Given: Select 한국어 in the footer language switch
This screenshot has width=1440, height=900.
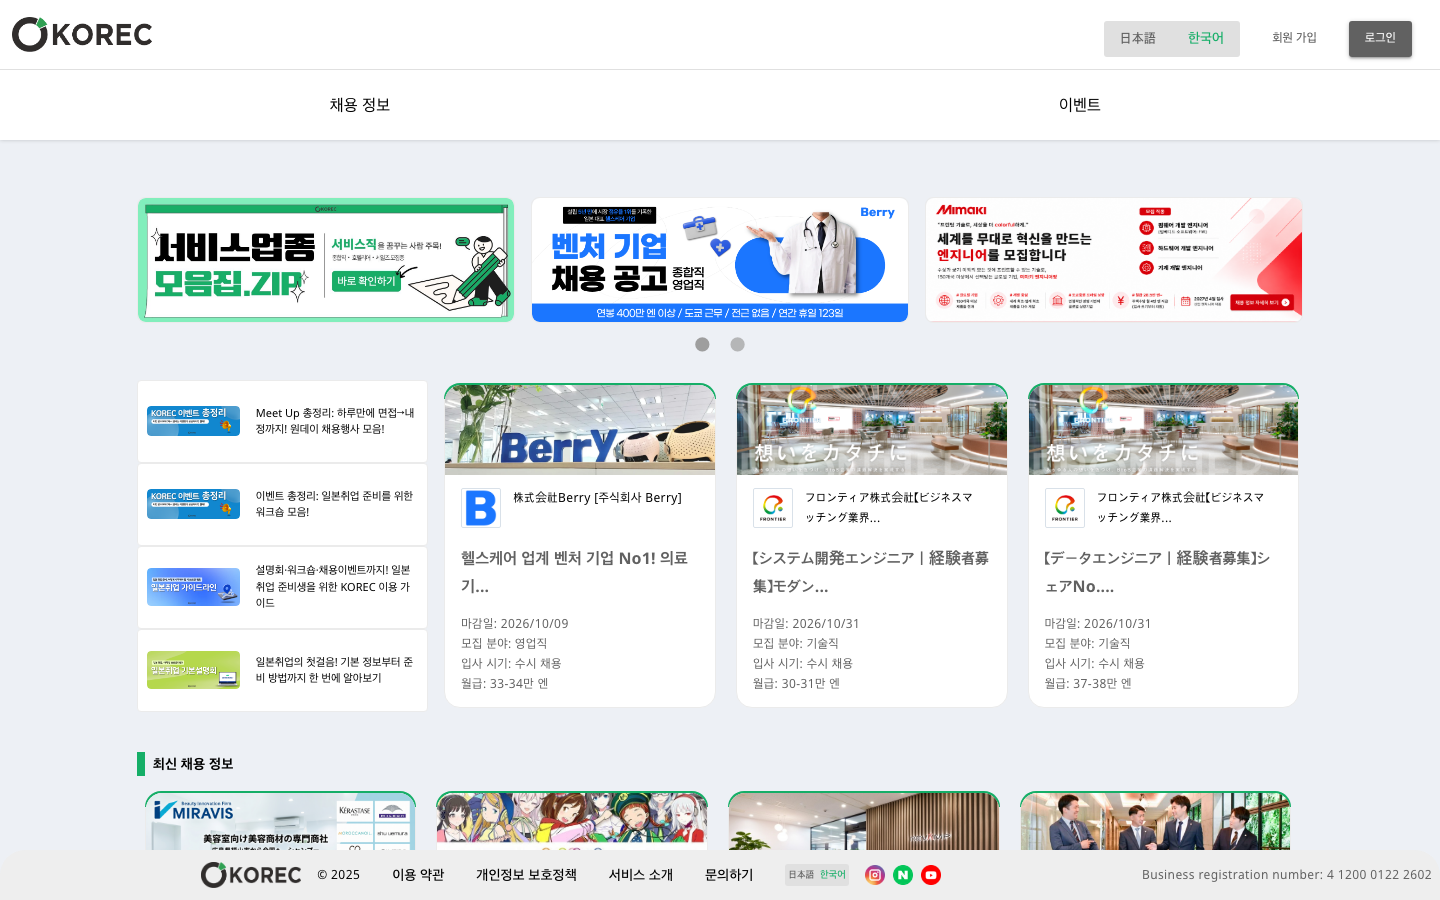Looking at the screenshot, I should click(833, 875).
